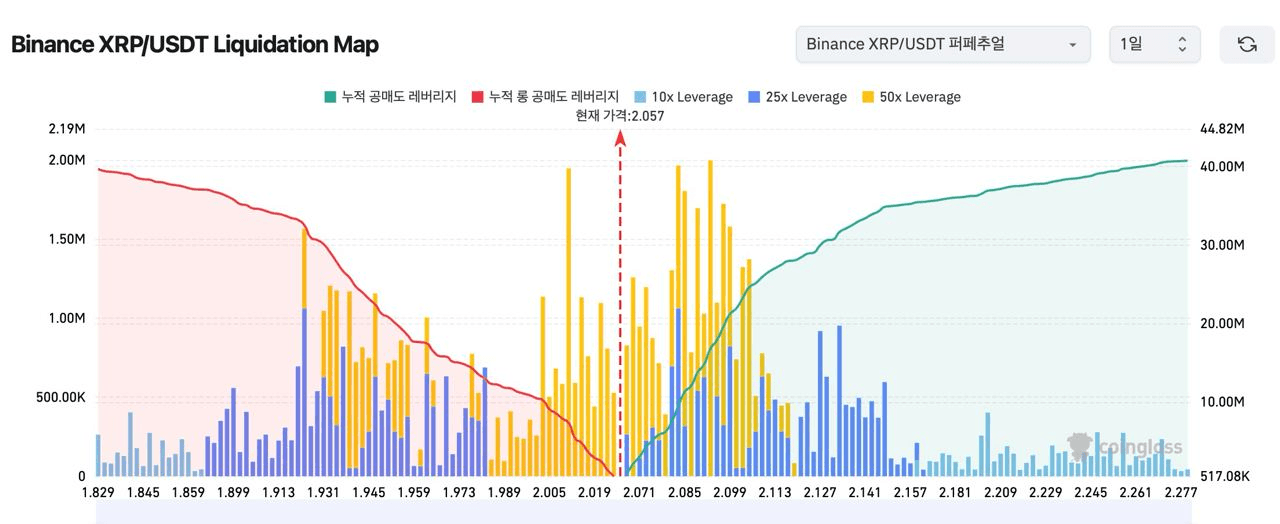This screenshot has width=1280, height=524.
Task: Click the 2.099 price axis label
Action: point(730,492)
